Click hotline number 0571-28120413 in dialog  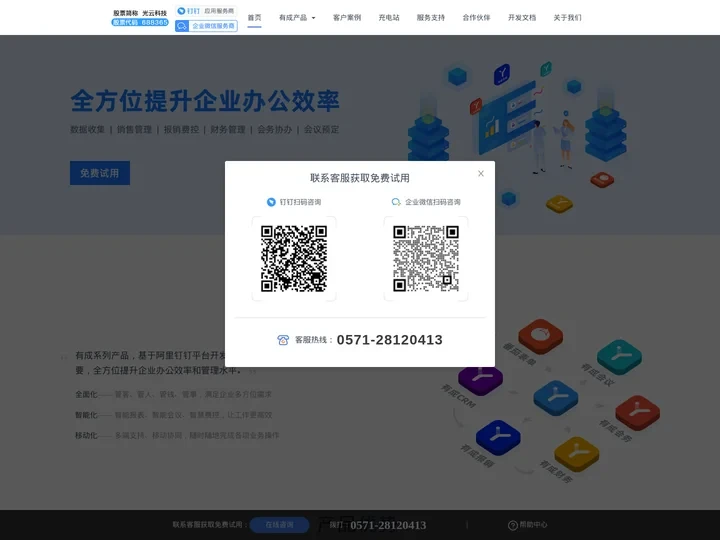[x=389, y=340]
